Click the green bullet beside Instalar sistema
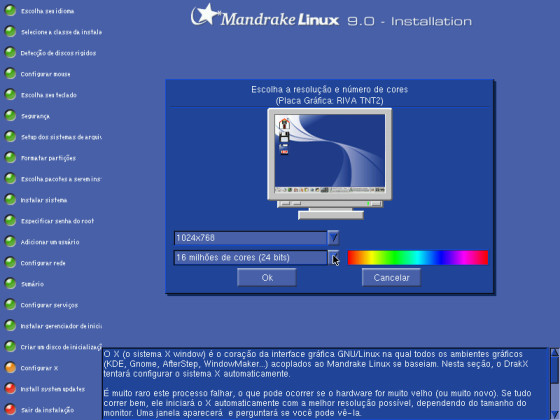 click(x=10, y=200)
